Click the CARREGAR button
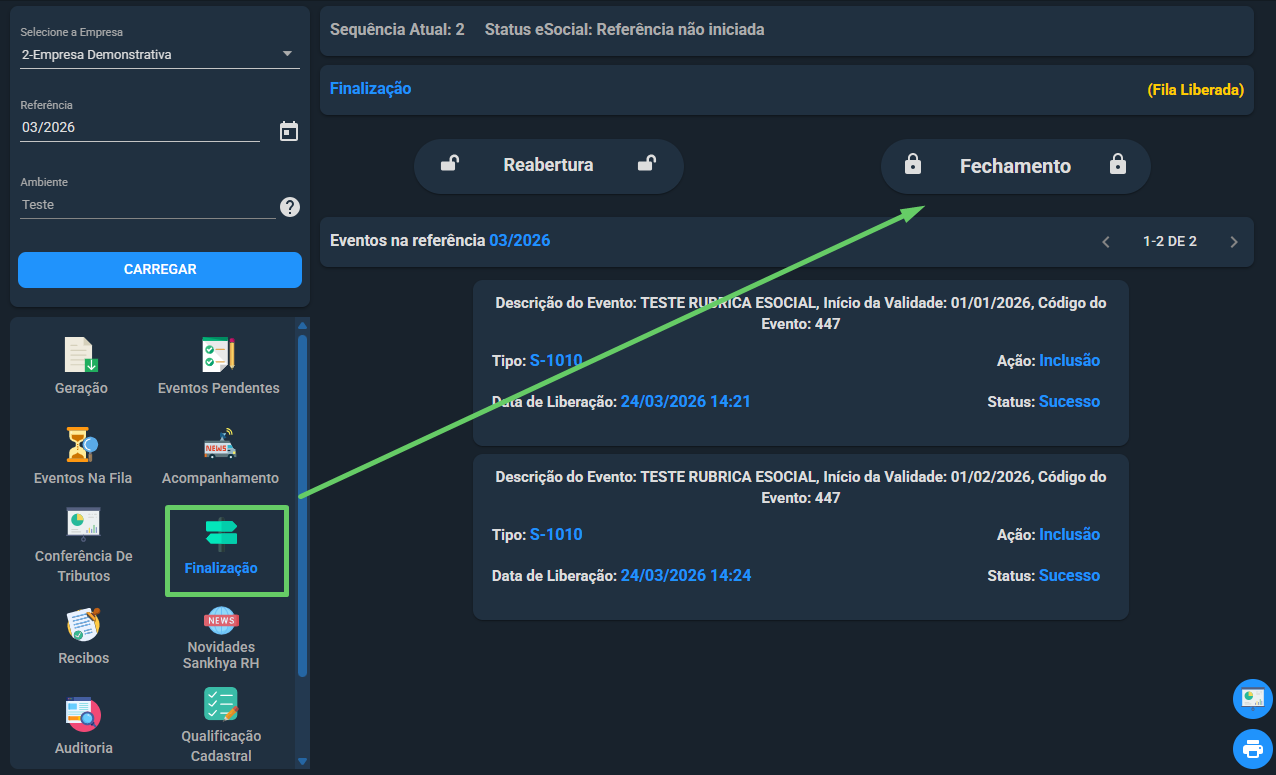1276x775 pixels. [x=160, y=270]
